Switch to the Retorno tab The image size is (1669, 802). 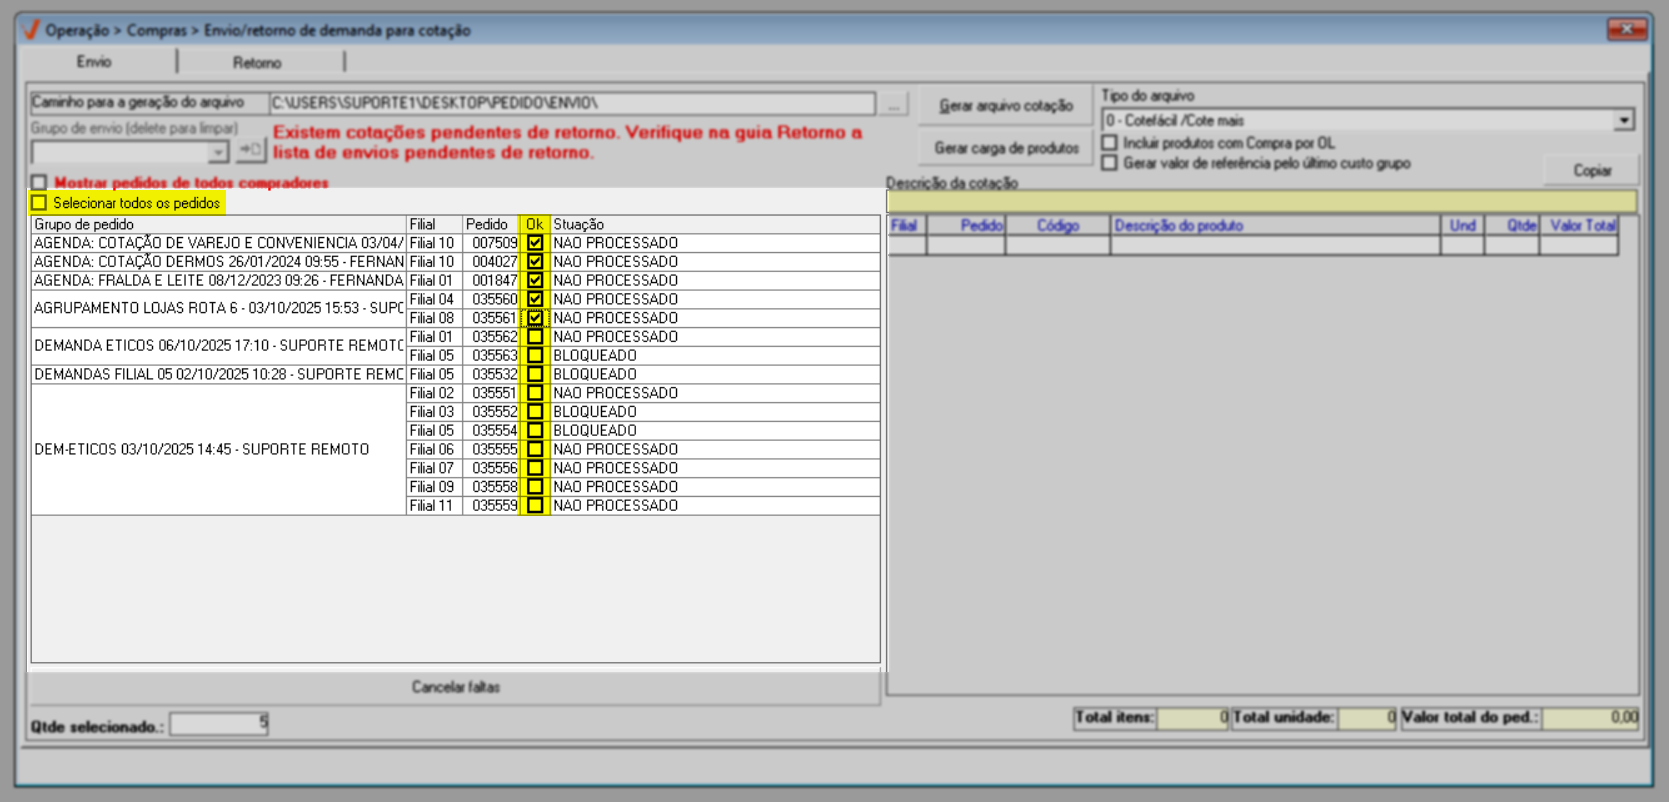pos(257,62)
